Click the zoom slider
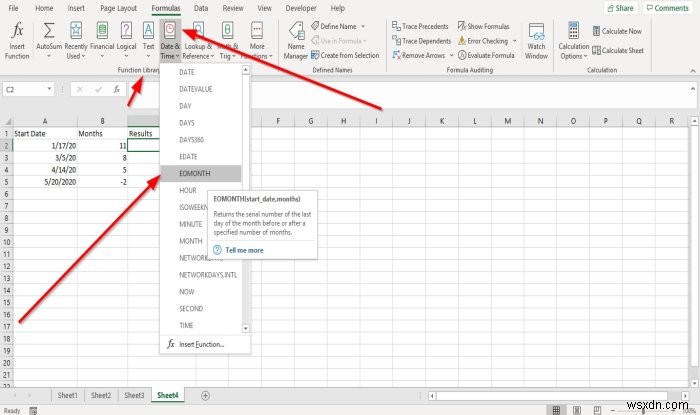Screen dimensions: 700x415 coord(643,410)
